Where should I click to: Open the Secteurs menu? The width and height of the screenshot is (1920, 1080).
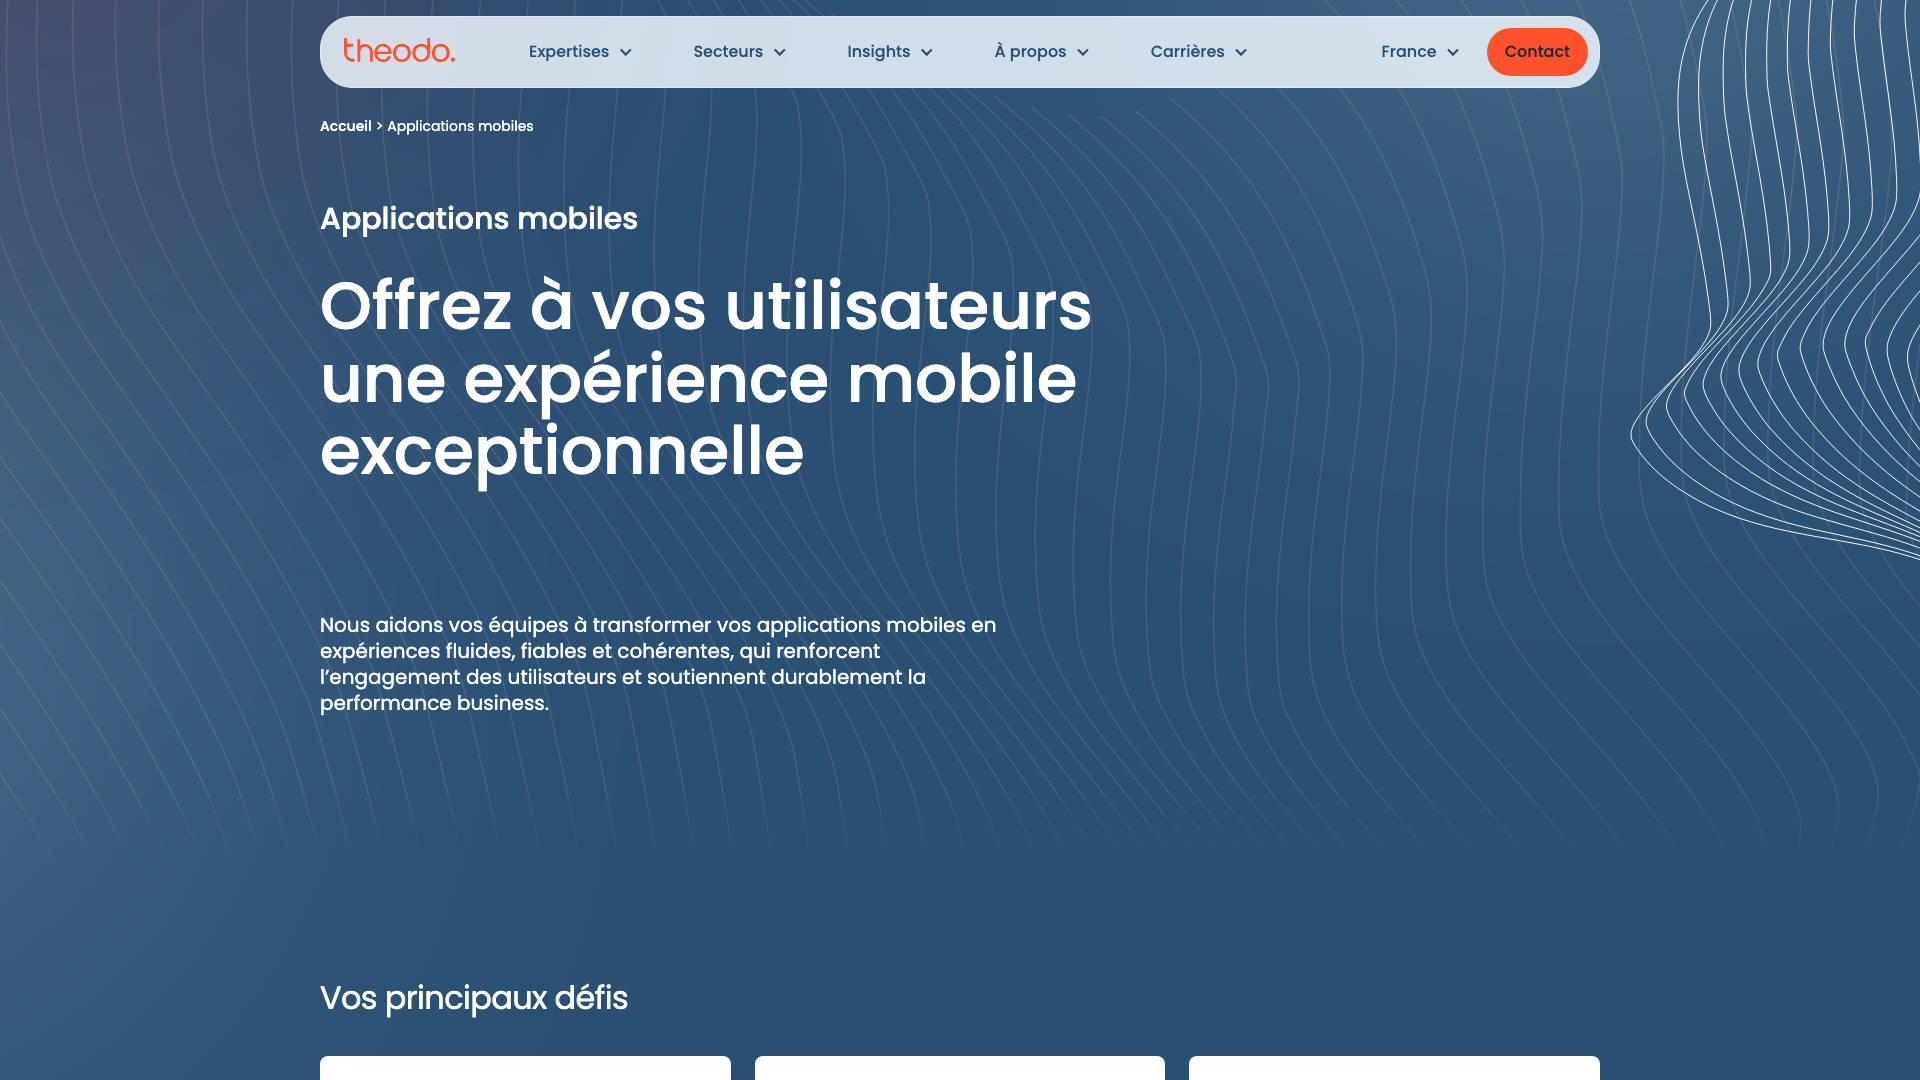(x=727, y=52)
